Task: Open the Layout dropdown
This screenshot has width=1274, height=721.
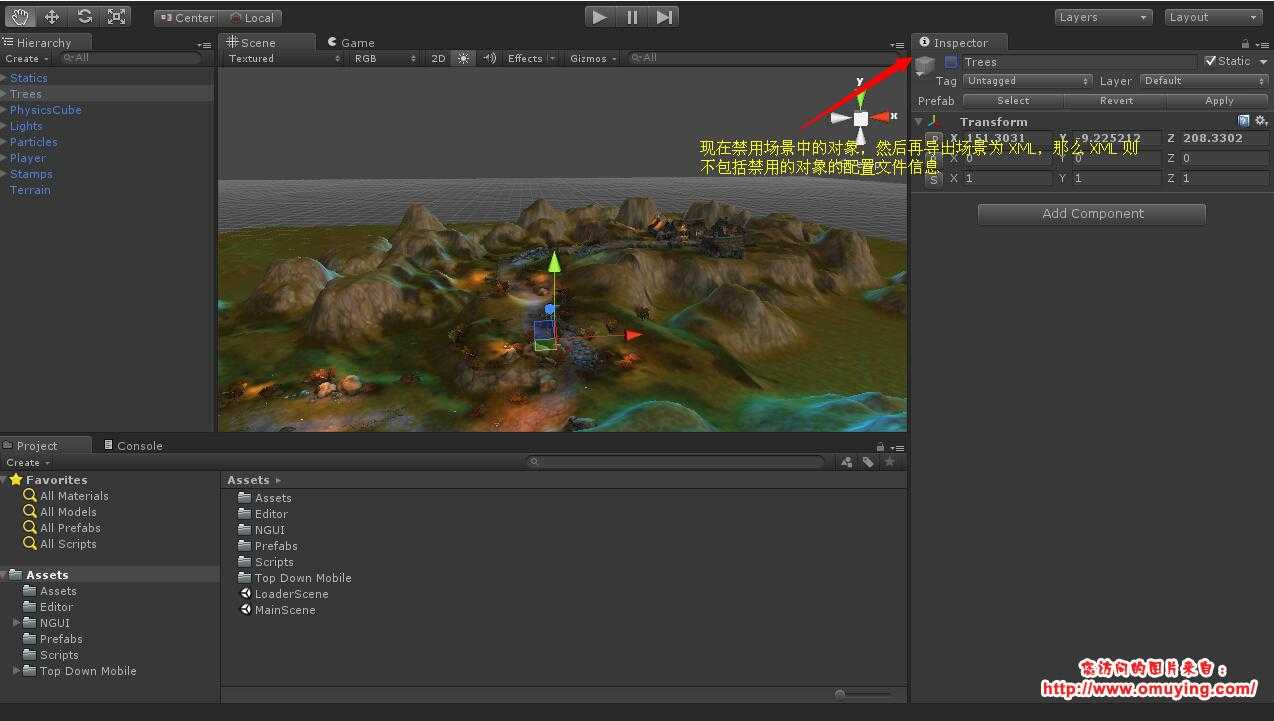Action: pyautogui.click(x=1213, y=17)
